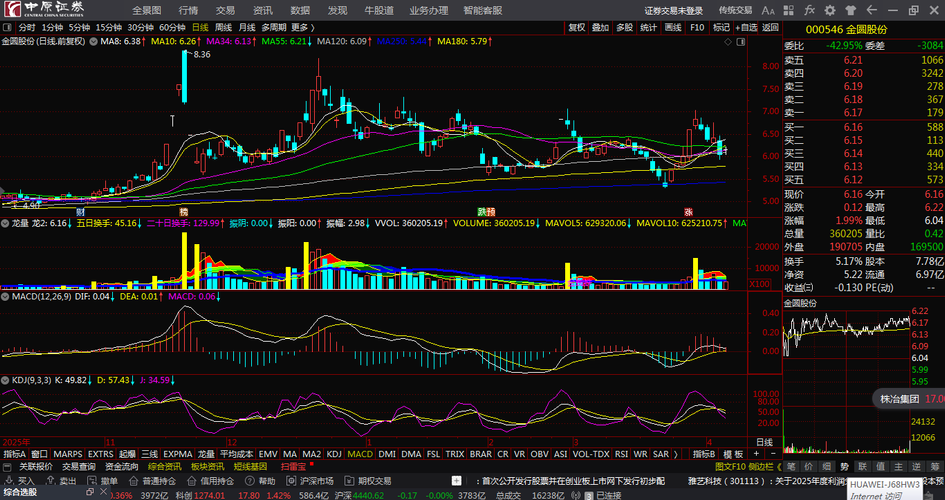Open 全景图 menu

pos(146,10)
